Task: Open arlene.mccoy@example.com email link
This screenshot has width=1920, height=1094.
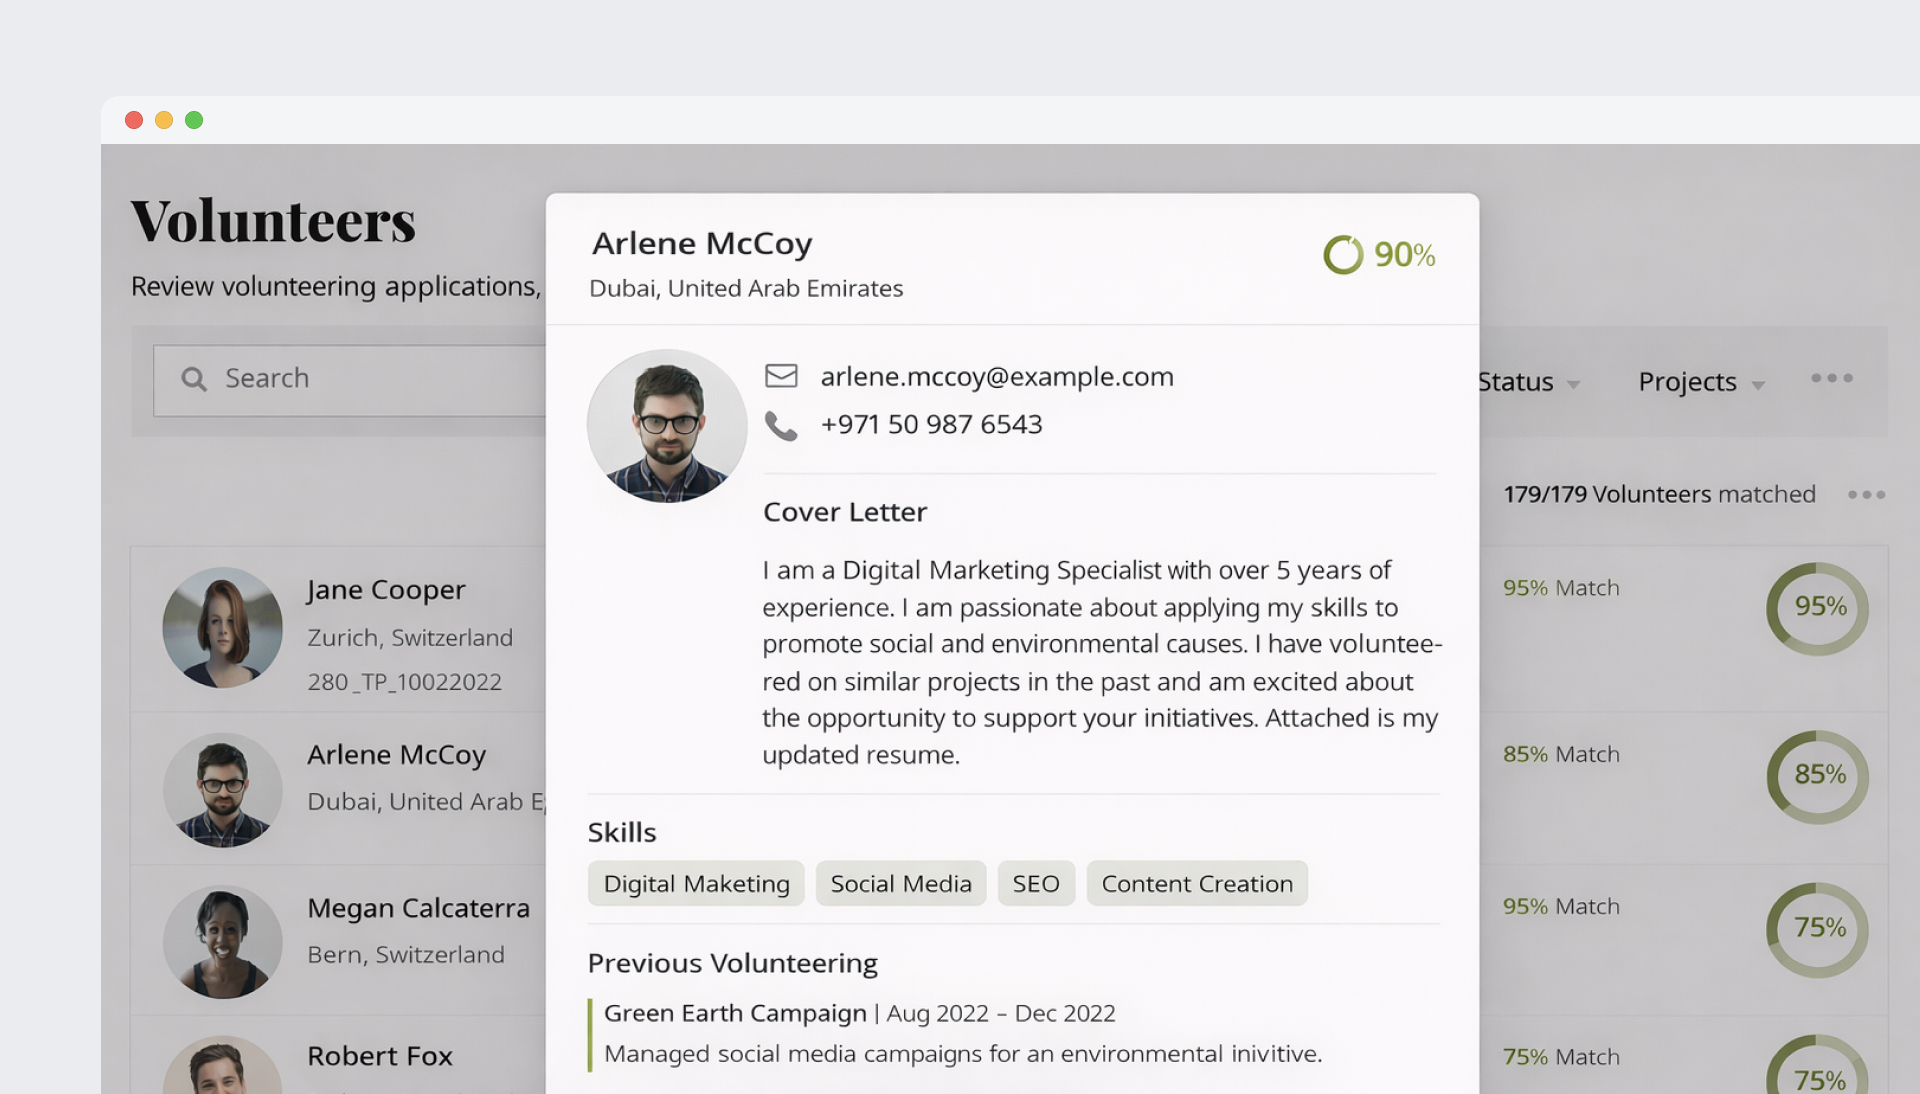Action: (x=996, y=377)
